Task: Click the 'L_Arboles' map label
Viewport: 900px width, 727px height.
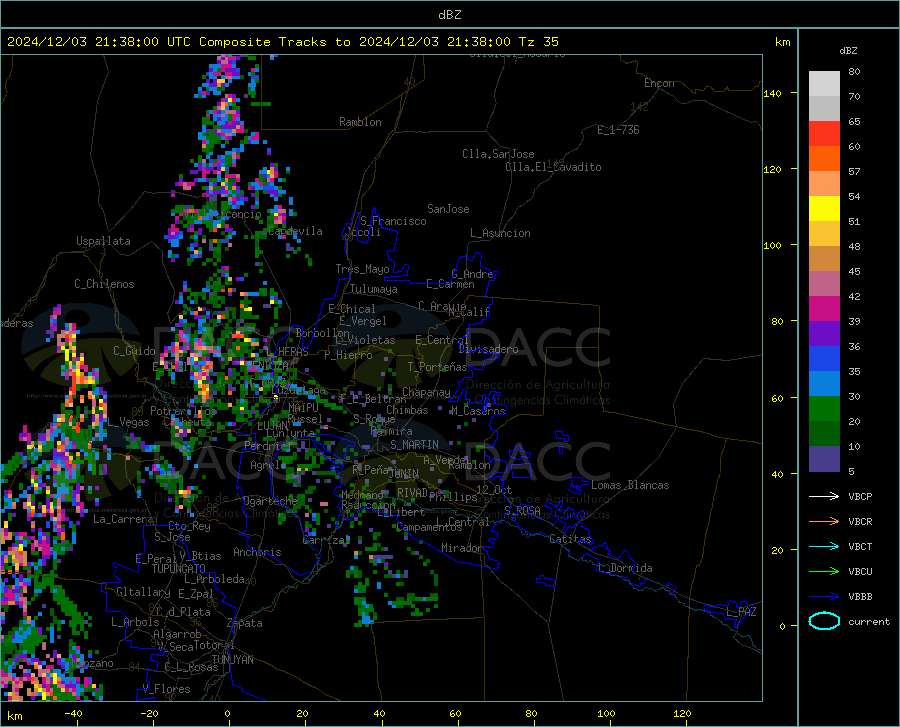Action: pos(135,622)
